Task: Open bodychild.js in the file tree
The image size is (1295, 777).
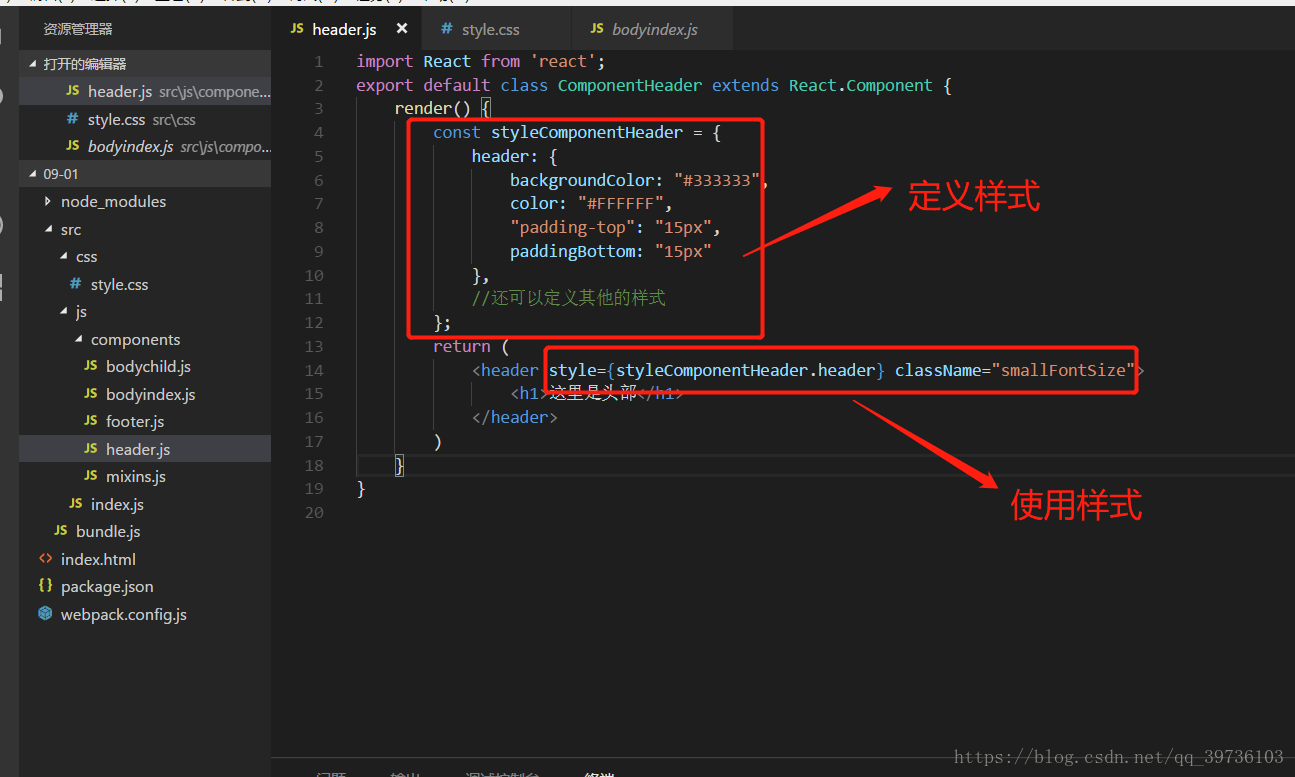Action: coord(148,367)
